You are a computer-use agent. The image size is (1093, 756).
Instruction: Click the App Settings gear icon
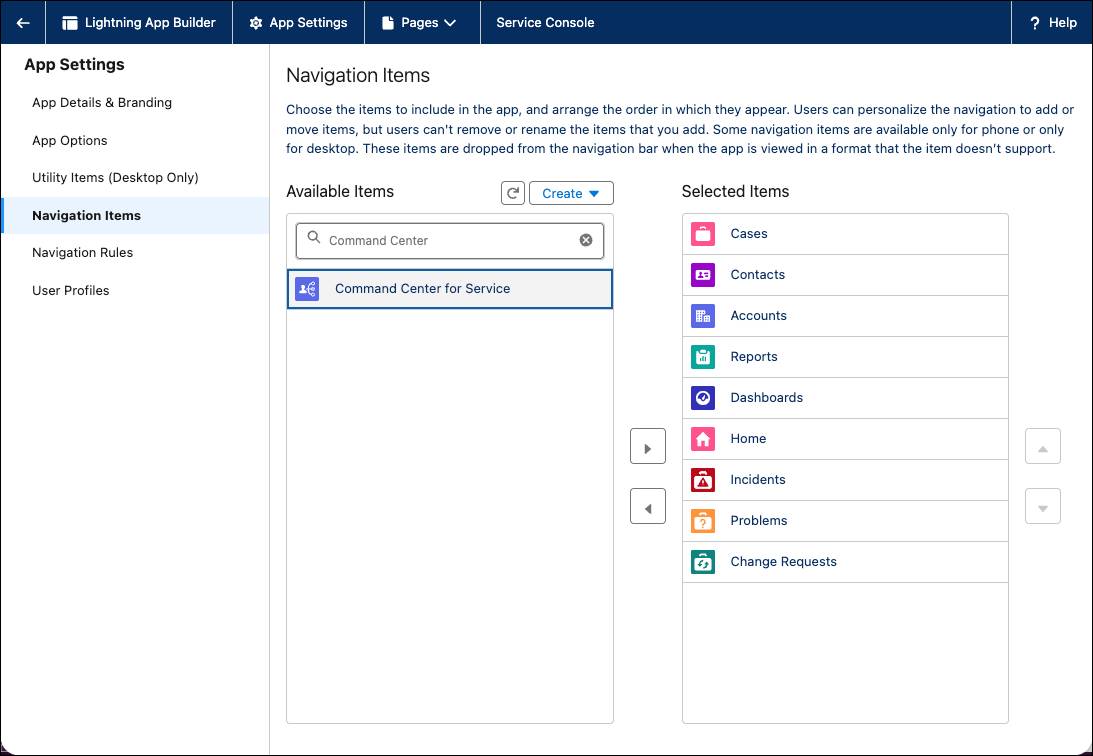coord(256,23)
